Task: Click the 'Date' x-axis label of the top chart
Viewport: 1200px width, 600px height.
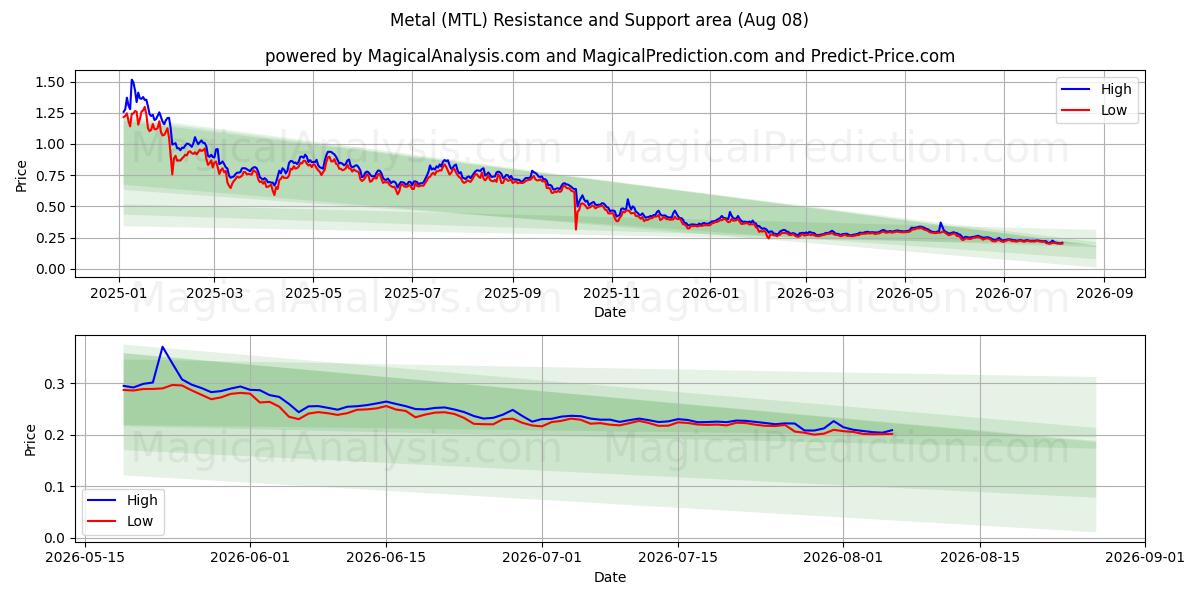Action: click(x=610, y=312)
